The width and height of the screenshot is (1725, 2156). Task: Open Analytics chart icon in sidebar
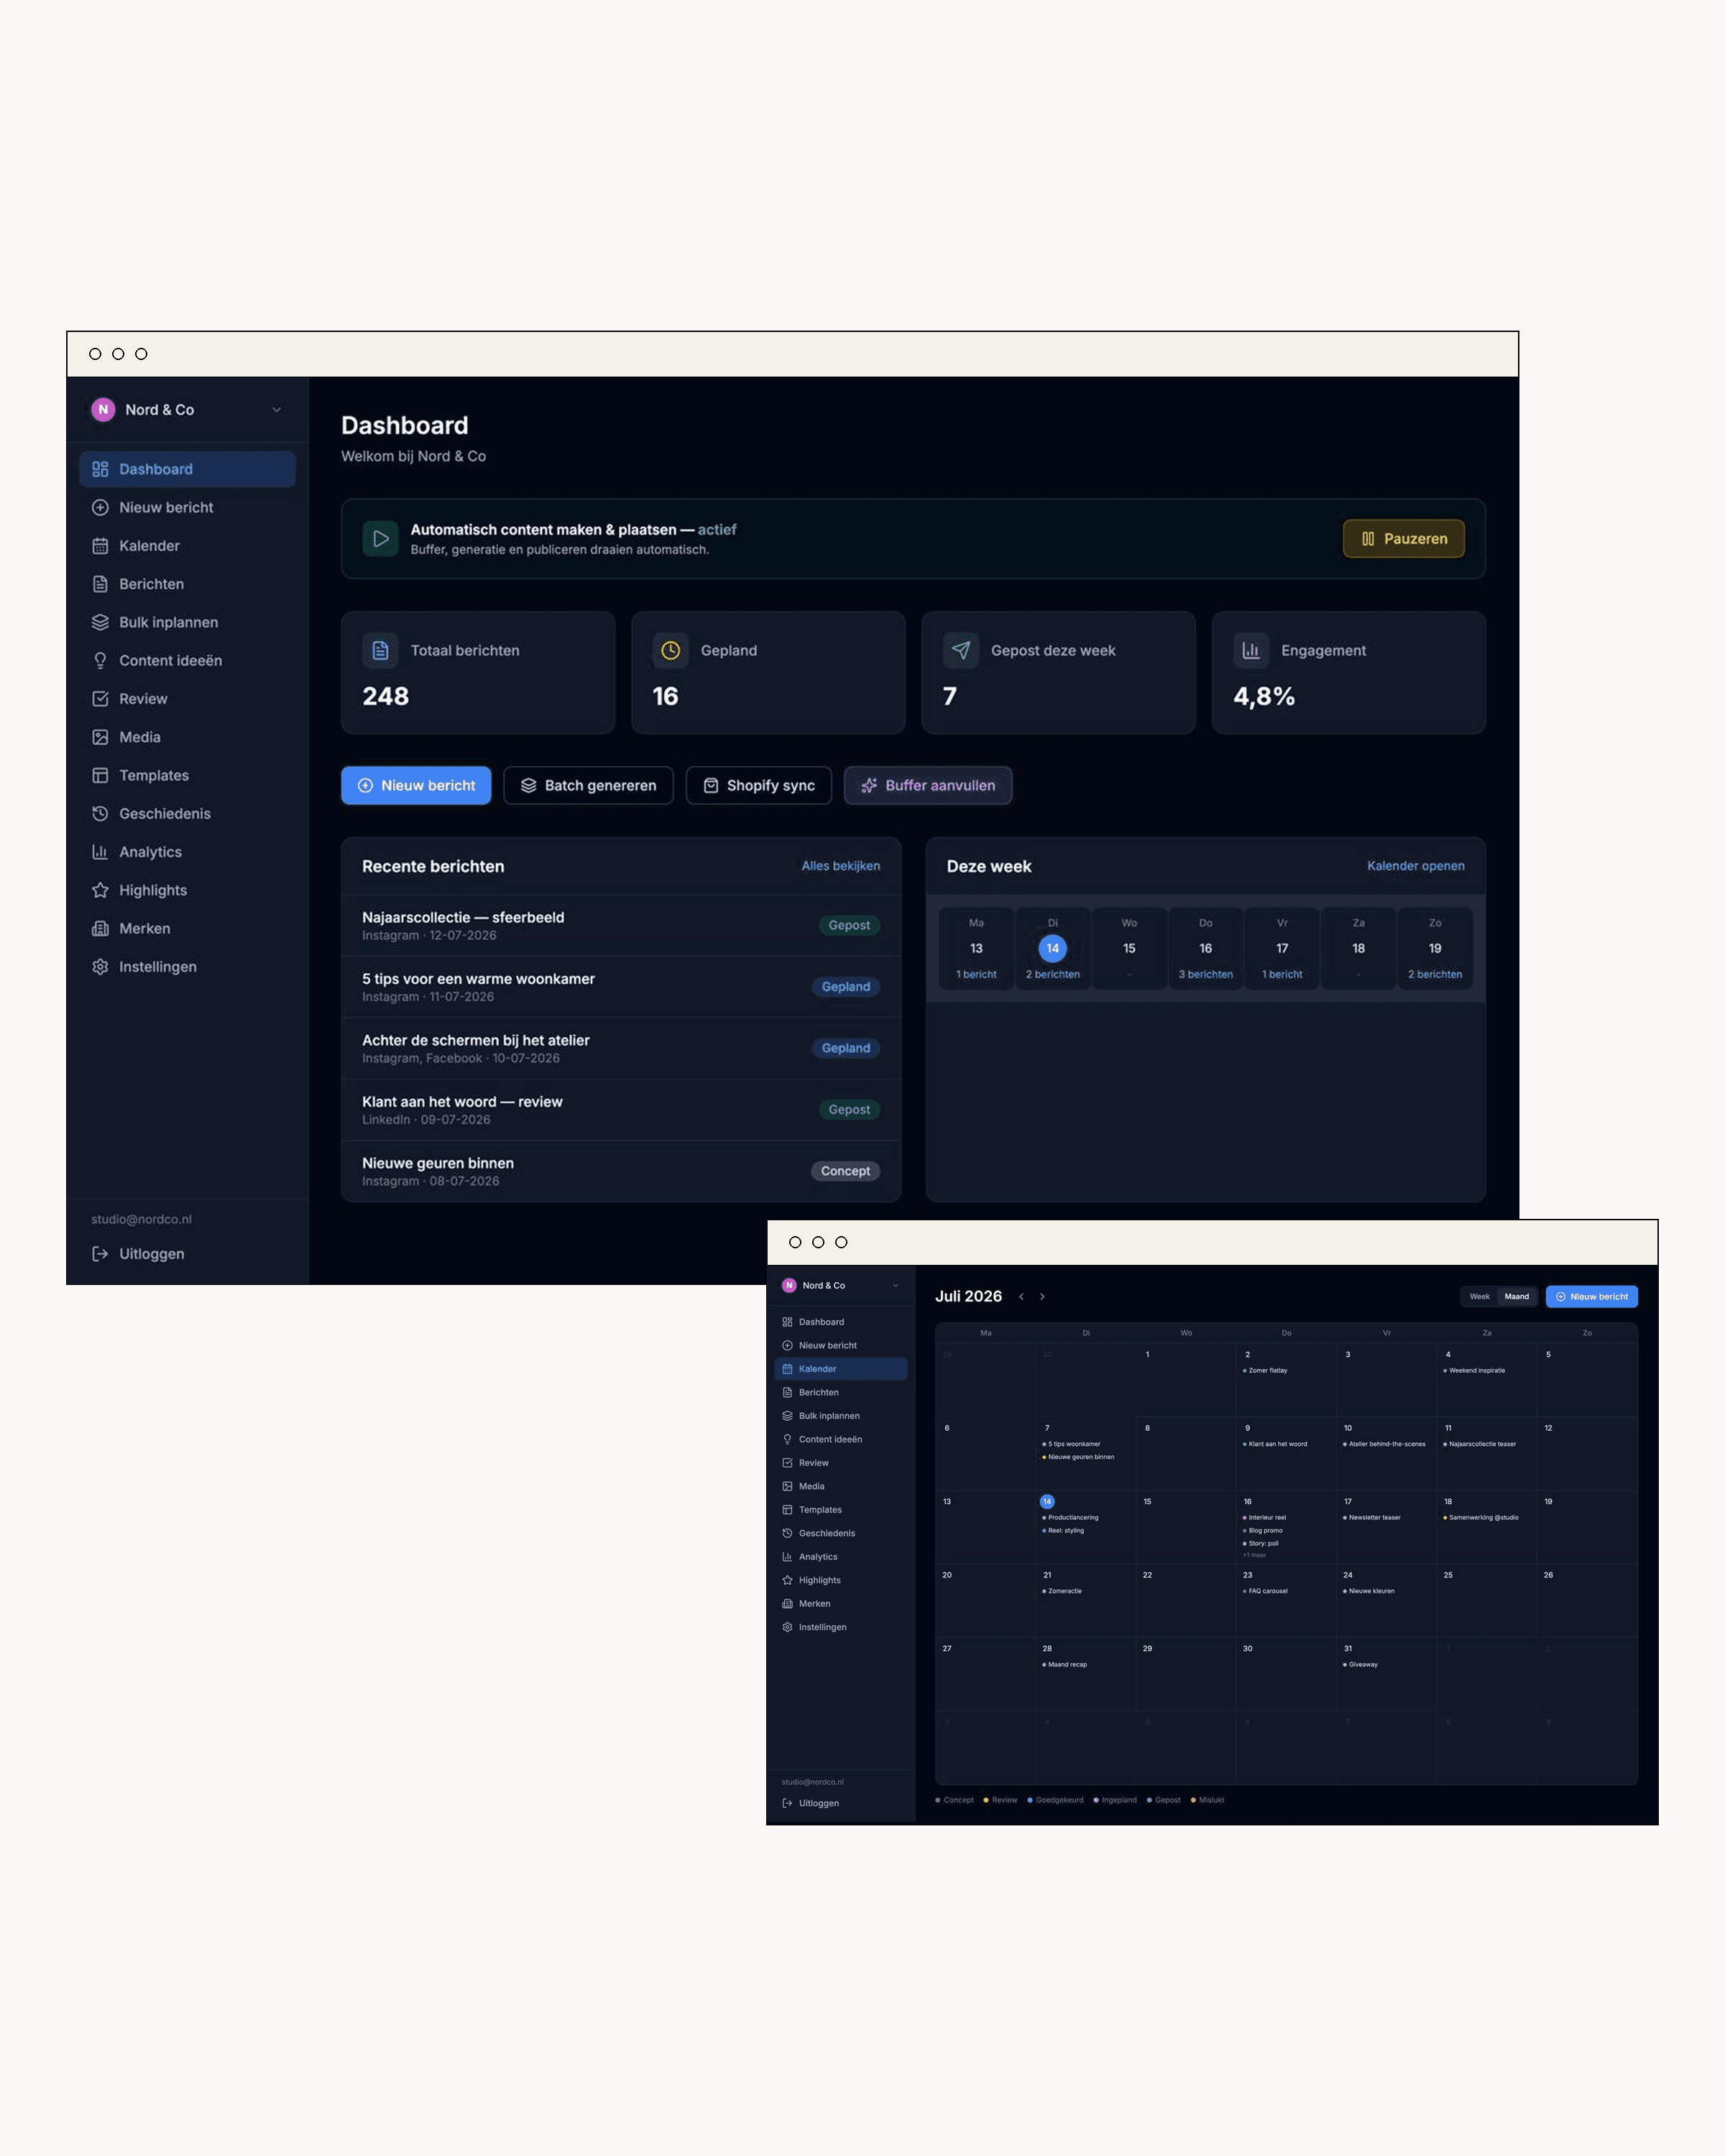click(x=100, y=852)
